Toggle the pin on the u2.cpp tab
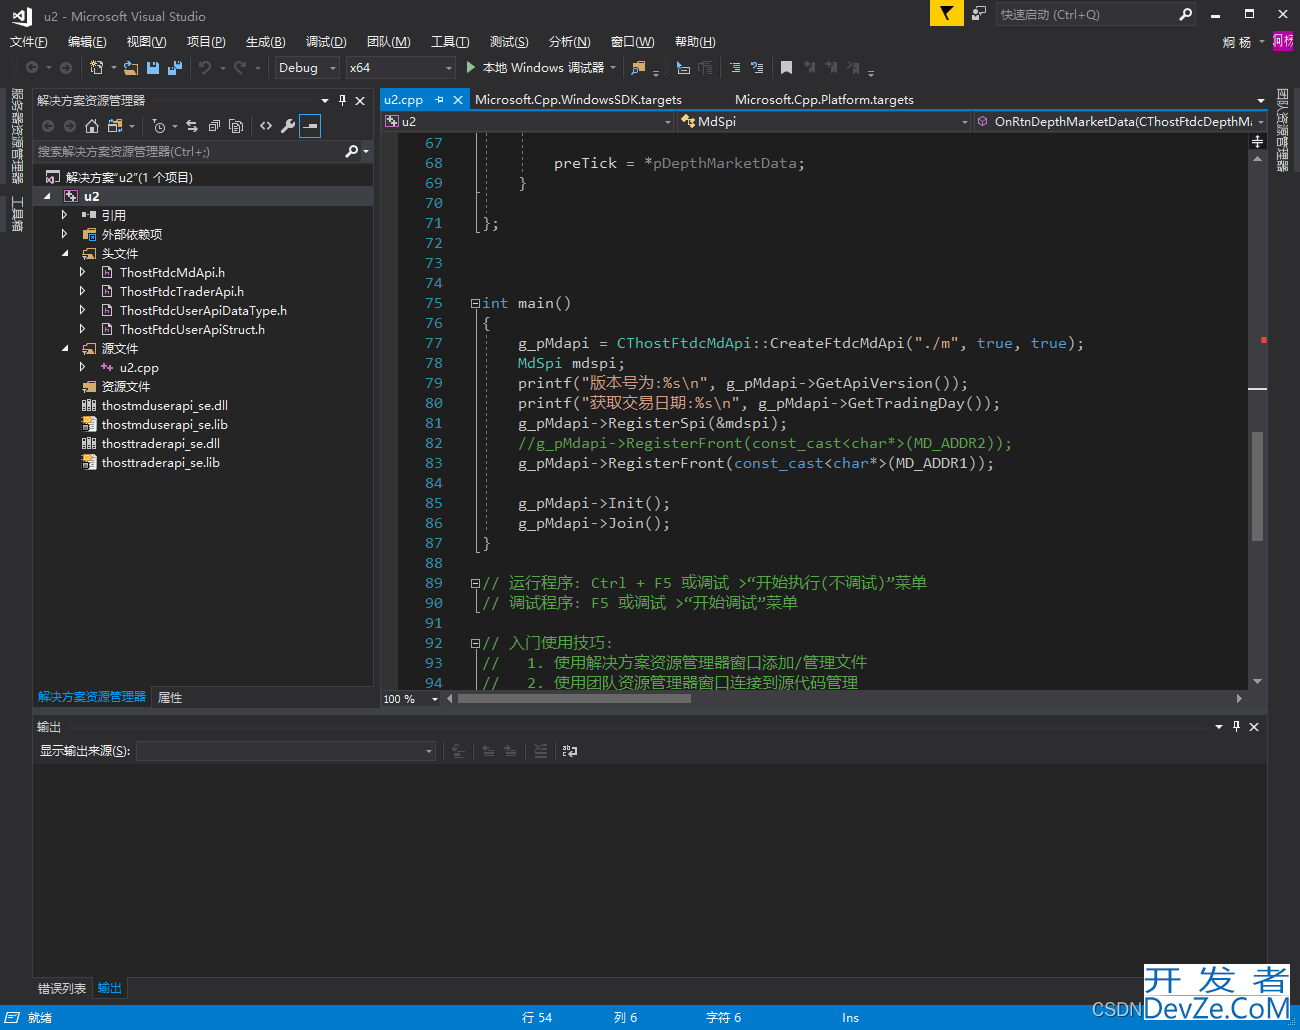The image size is (1300, 1030). click(x=439, y=99)
